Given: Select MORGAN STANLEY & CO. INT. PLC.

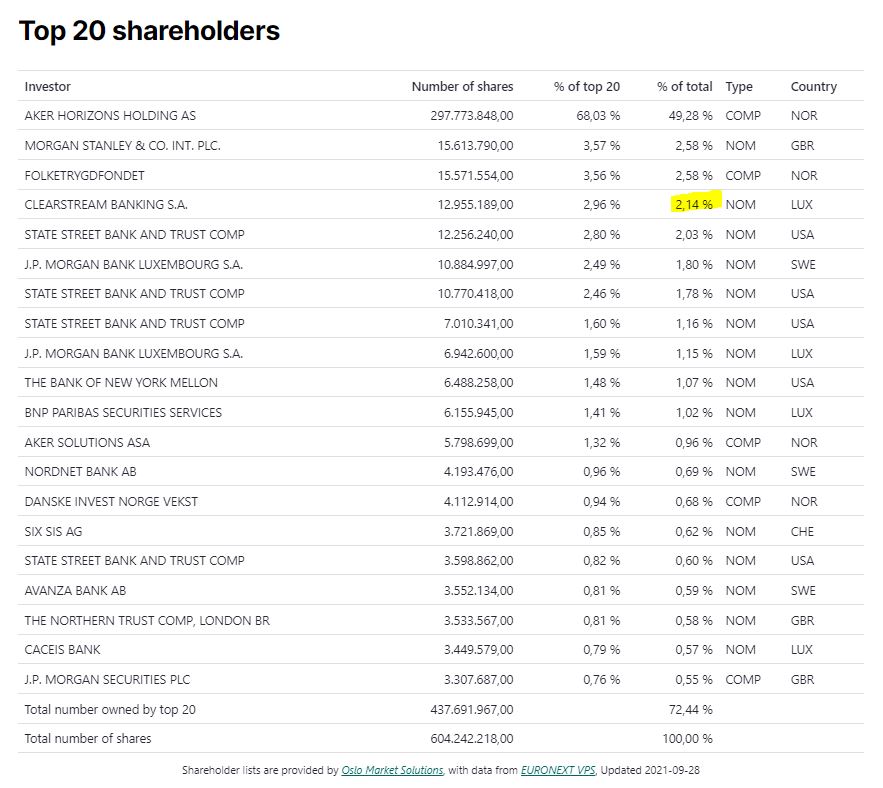Looking at the screenshot, I should point(122,146).
